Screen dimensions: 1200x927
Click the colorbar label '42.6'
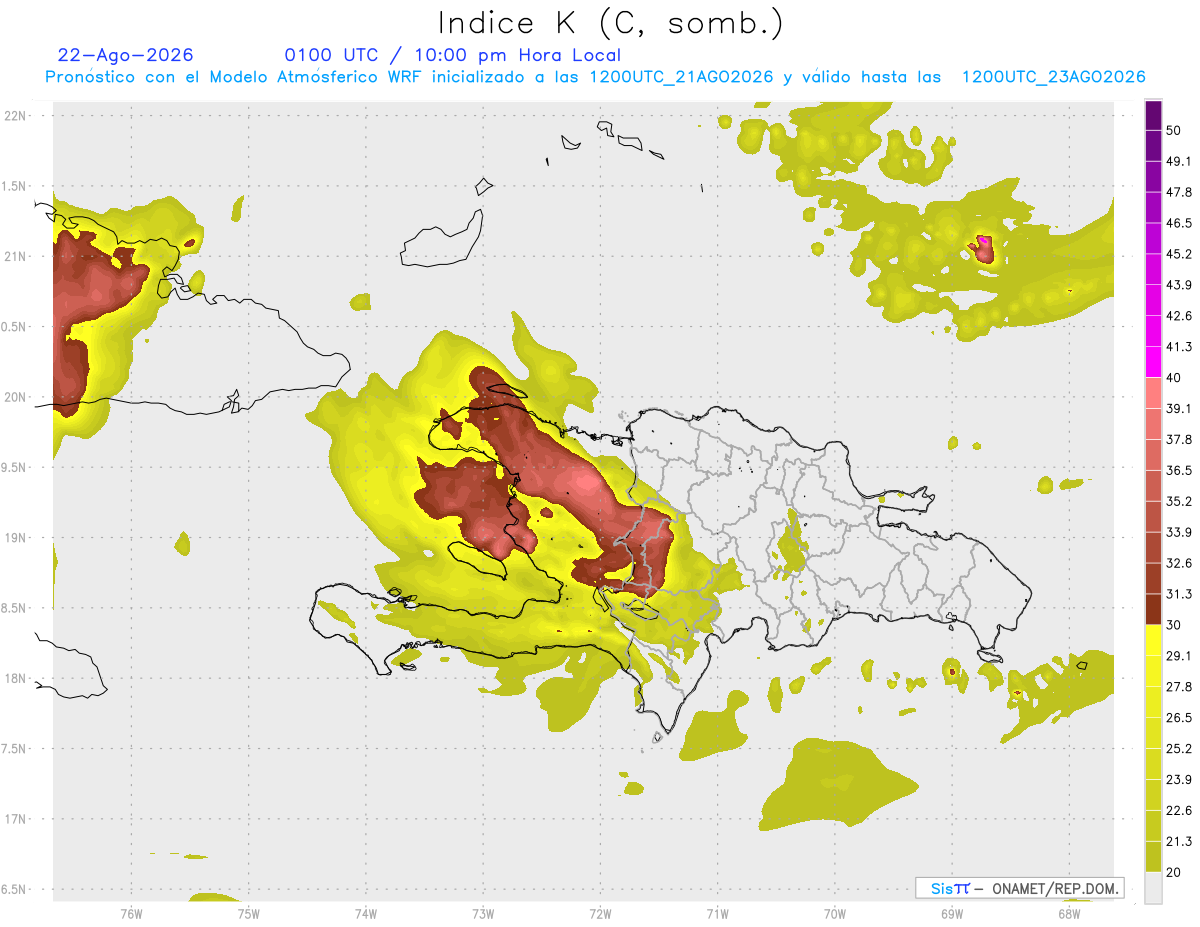[x=1178, y=316]
